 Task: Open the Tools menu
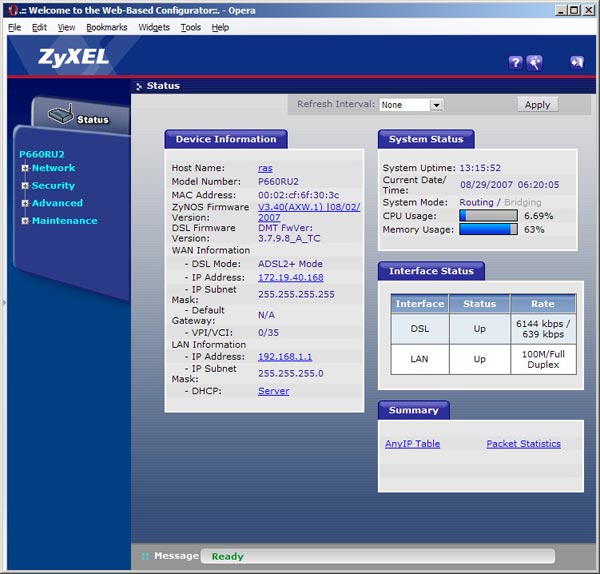[191, 27]
